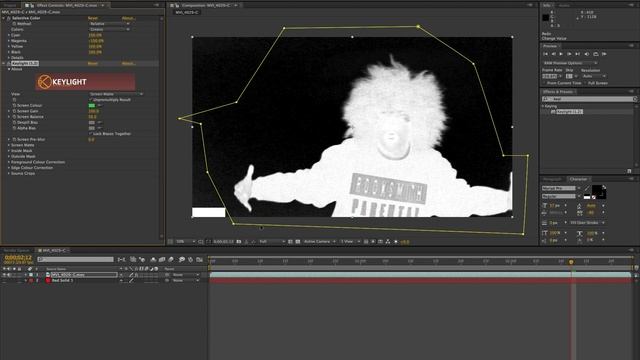Reset the Keylight effect
This screenshot has width=640, height=360.
[x=93, y=64]
